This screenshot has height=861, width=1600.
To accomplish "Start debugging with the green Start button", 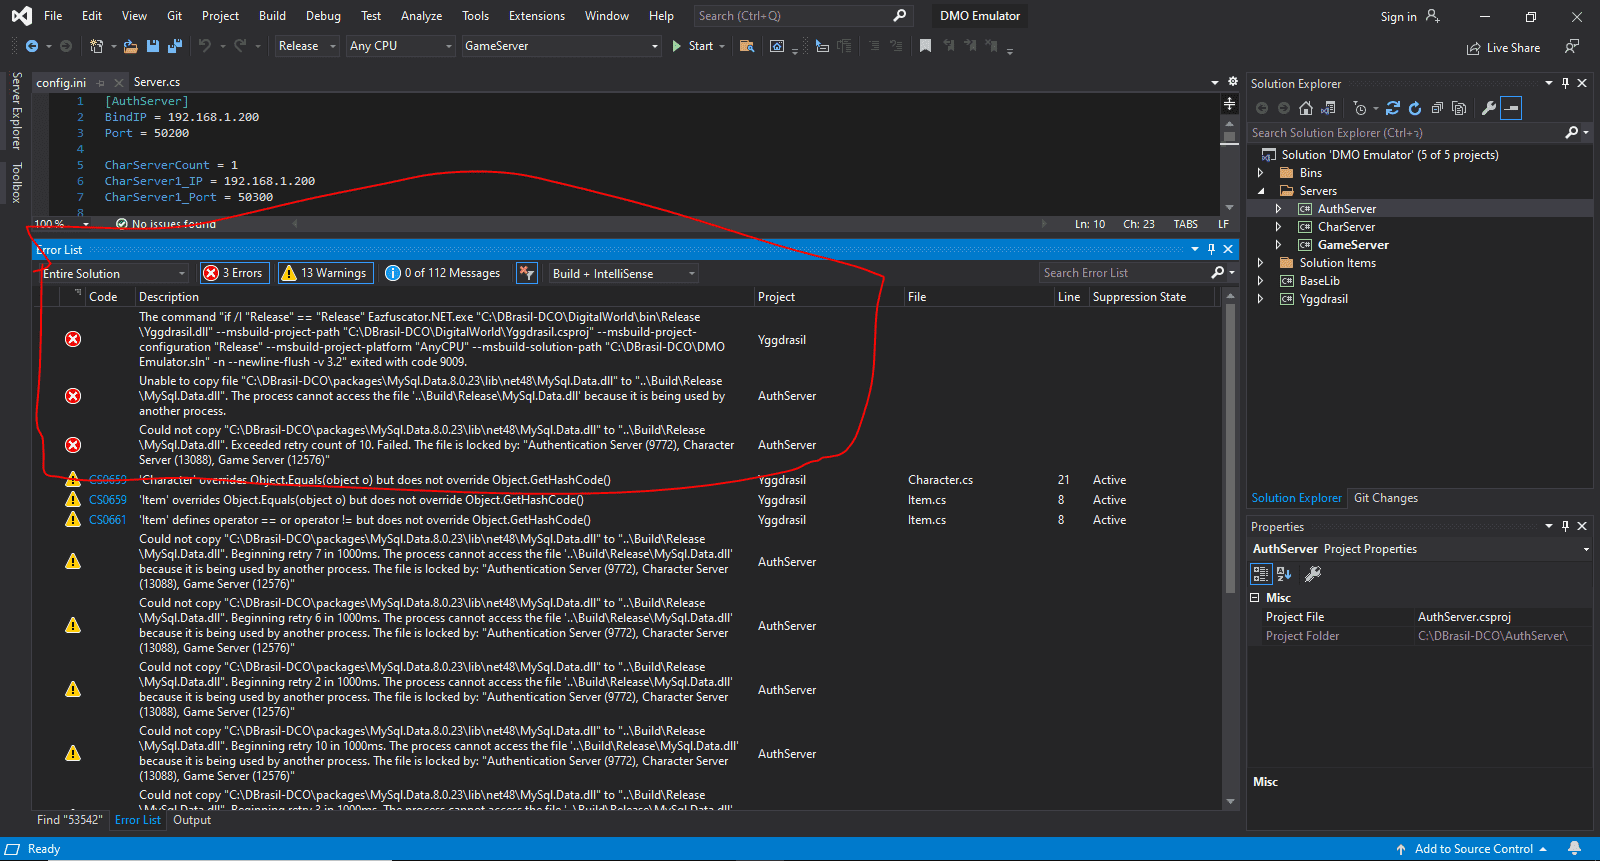I will pyautogui.click(x=692, y=46).
